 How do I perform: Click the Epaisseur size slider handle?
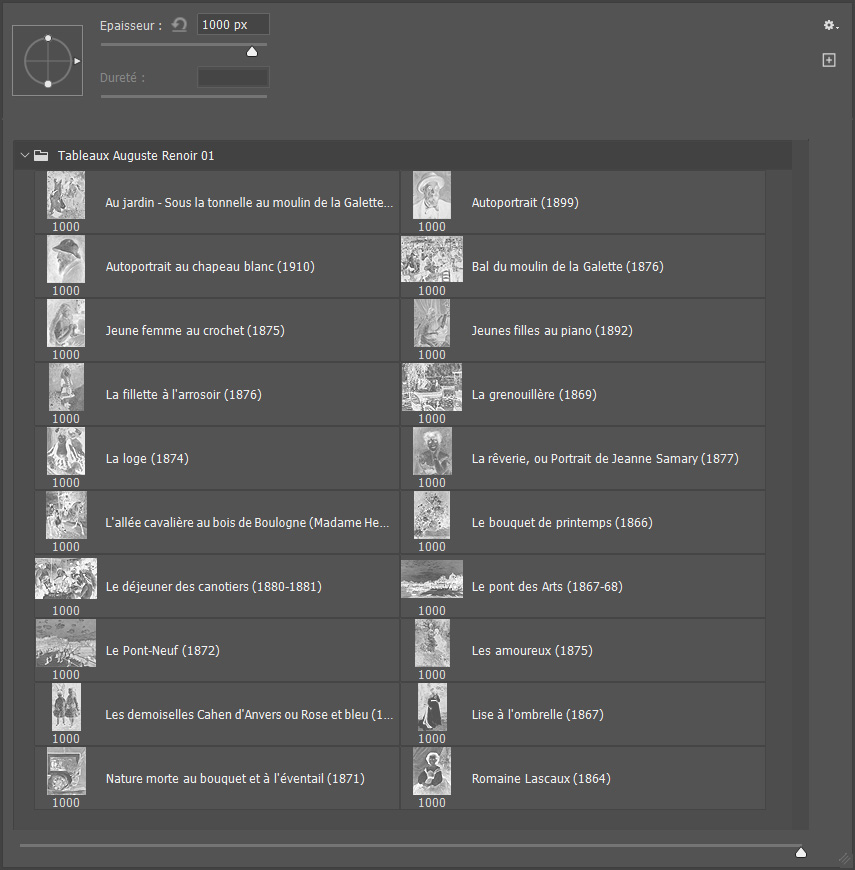point(252,51)
